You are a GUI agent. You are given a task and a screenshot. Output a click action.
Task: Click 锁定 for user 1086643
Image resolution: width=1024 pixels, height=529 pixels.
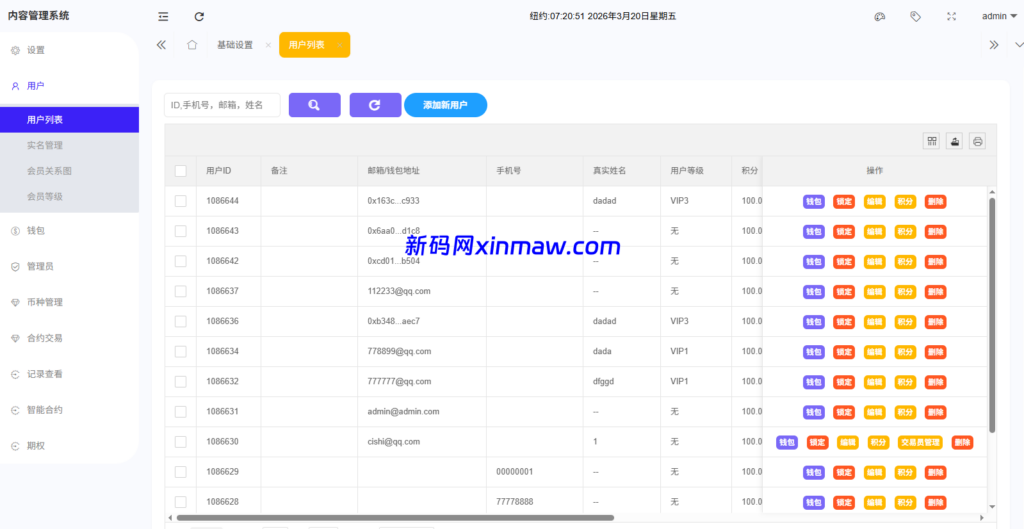844,232
